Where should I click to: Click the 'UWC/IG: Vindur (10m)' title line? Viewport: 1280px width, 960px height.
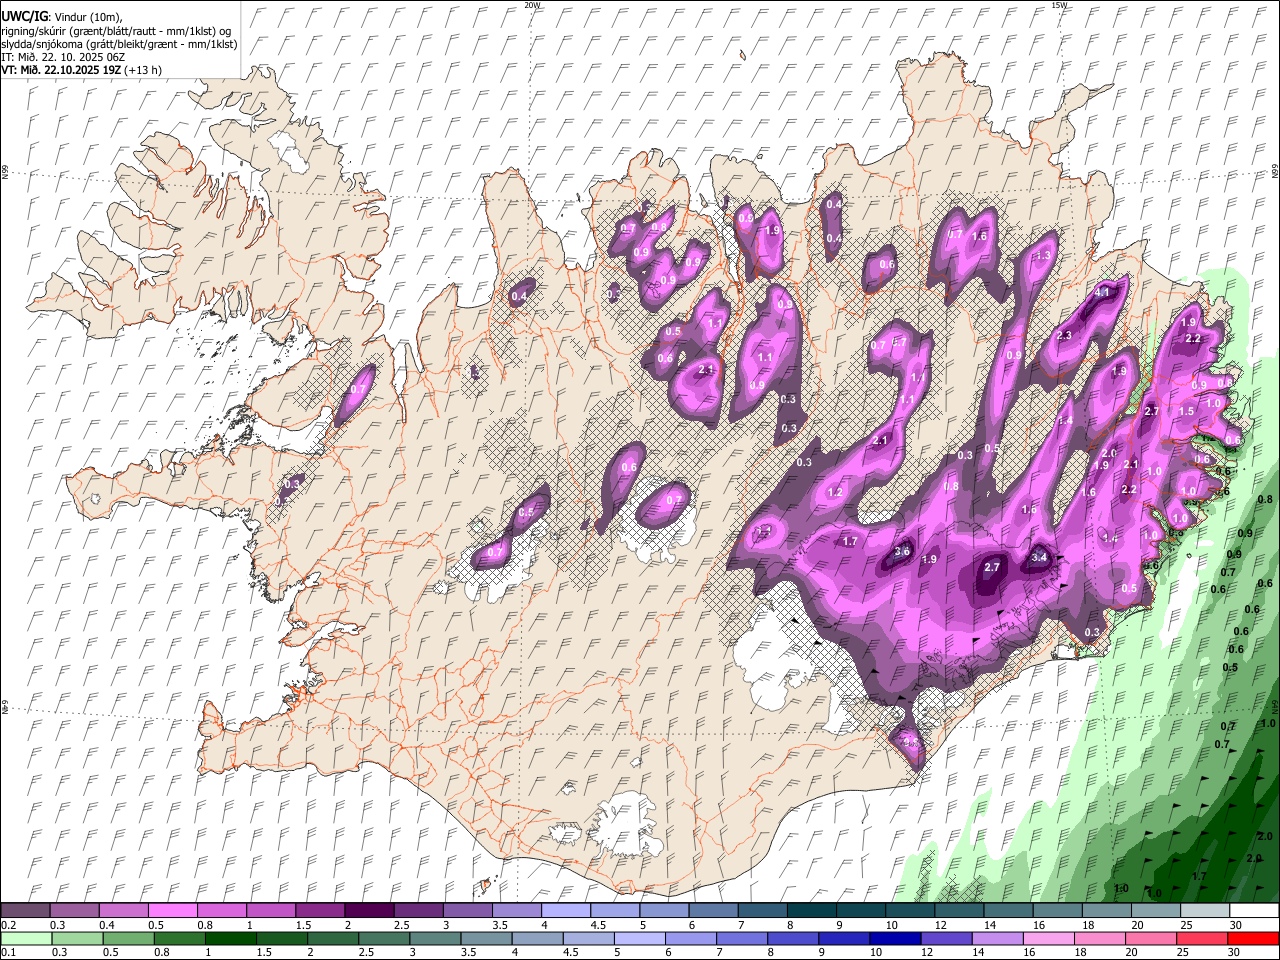[61, 16]
